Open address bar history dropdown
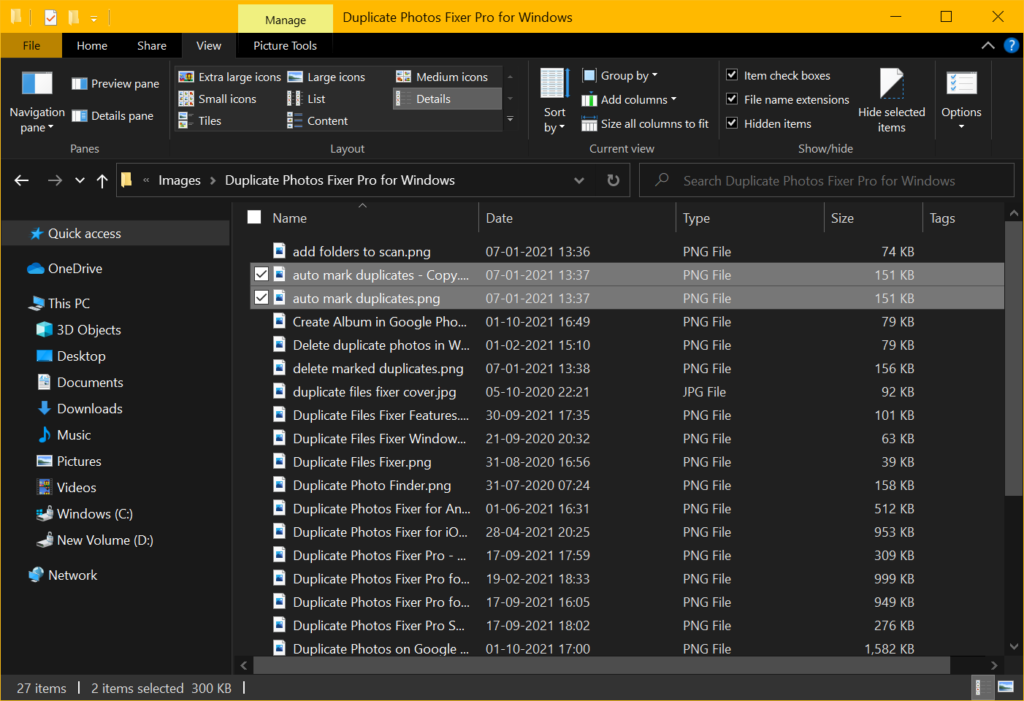1024x701 pixels. [x=579, y=180]
